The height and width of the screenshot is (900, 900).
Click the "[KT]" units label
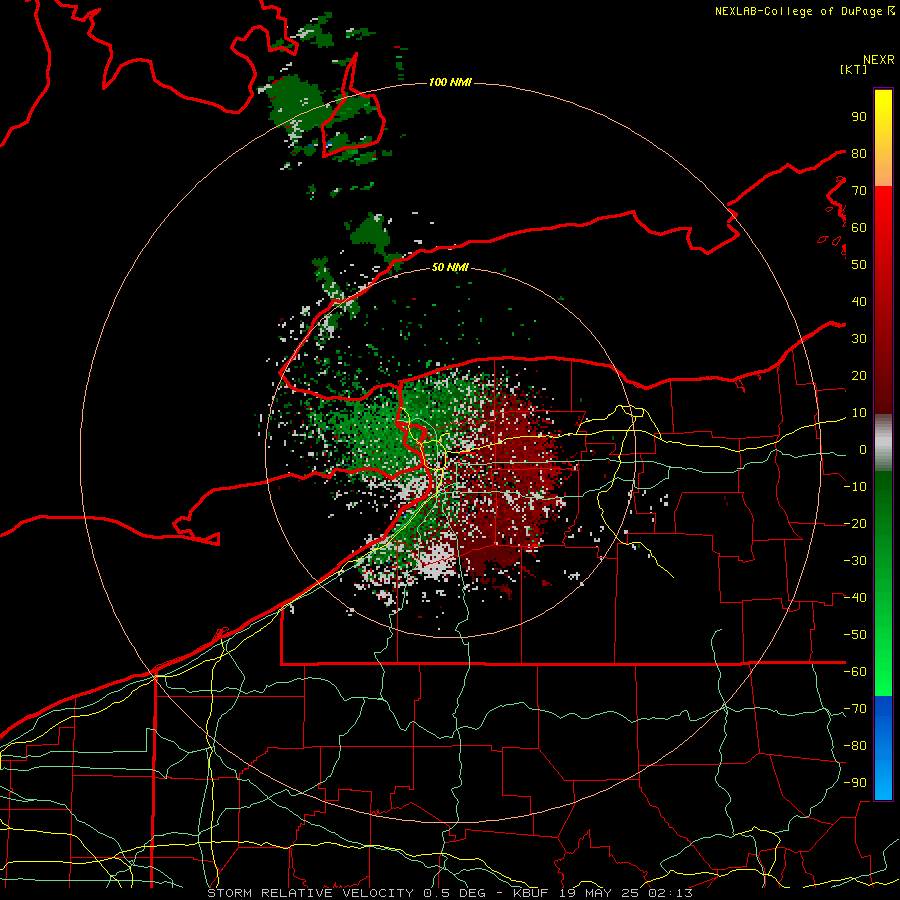[x=854, y=69]
